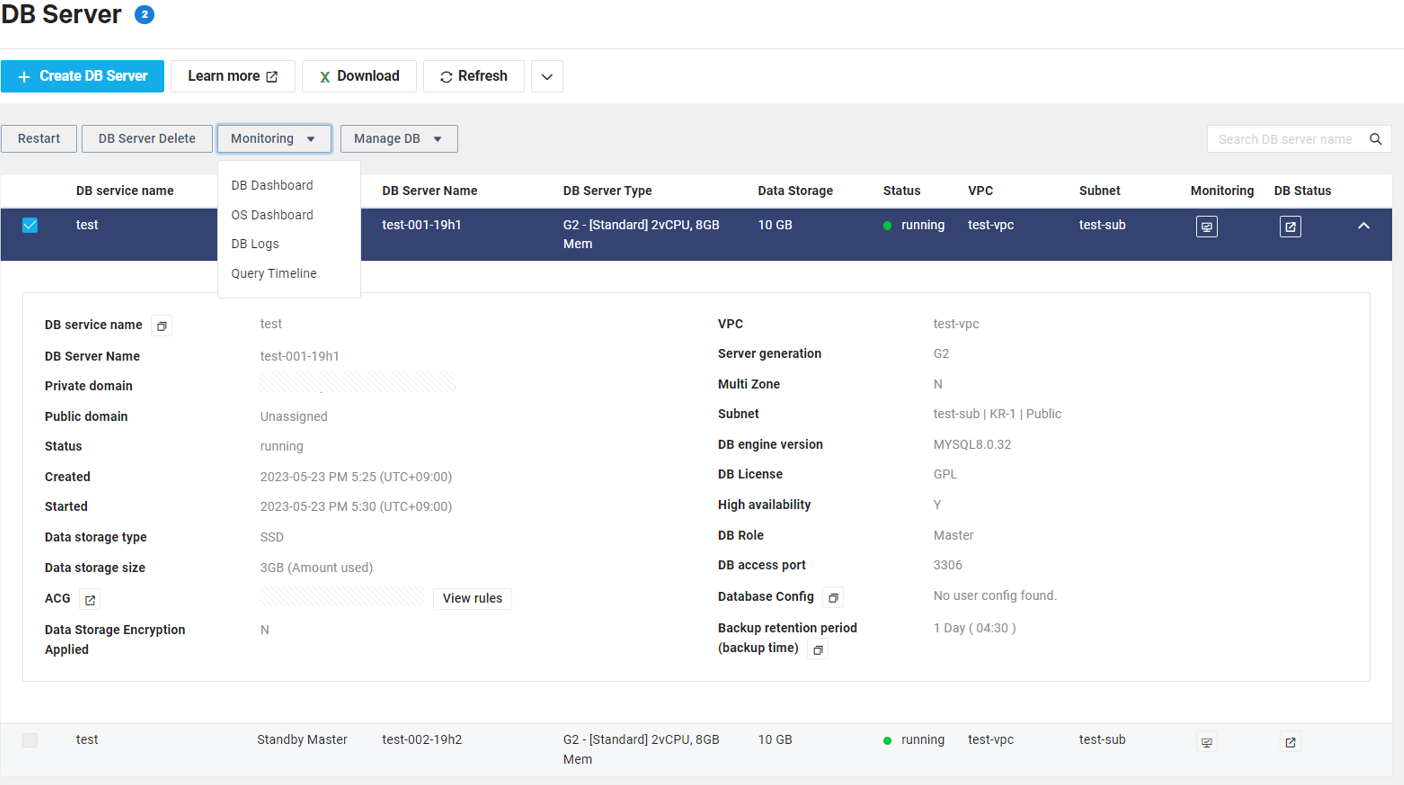
Task: Click the Data Storage column header
Action: pyautogui.click(x=795, y=191)
